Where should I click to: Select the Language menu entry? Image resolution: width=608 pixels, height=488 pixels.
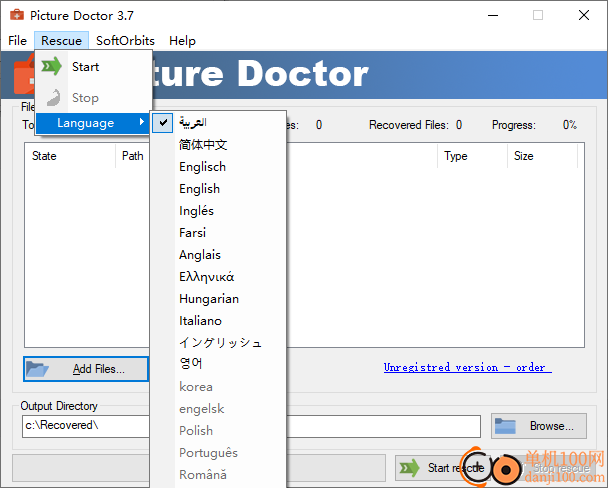(92, 123)
